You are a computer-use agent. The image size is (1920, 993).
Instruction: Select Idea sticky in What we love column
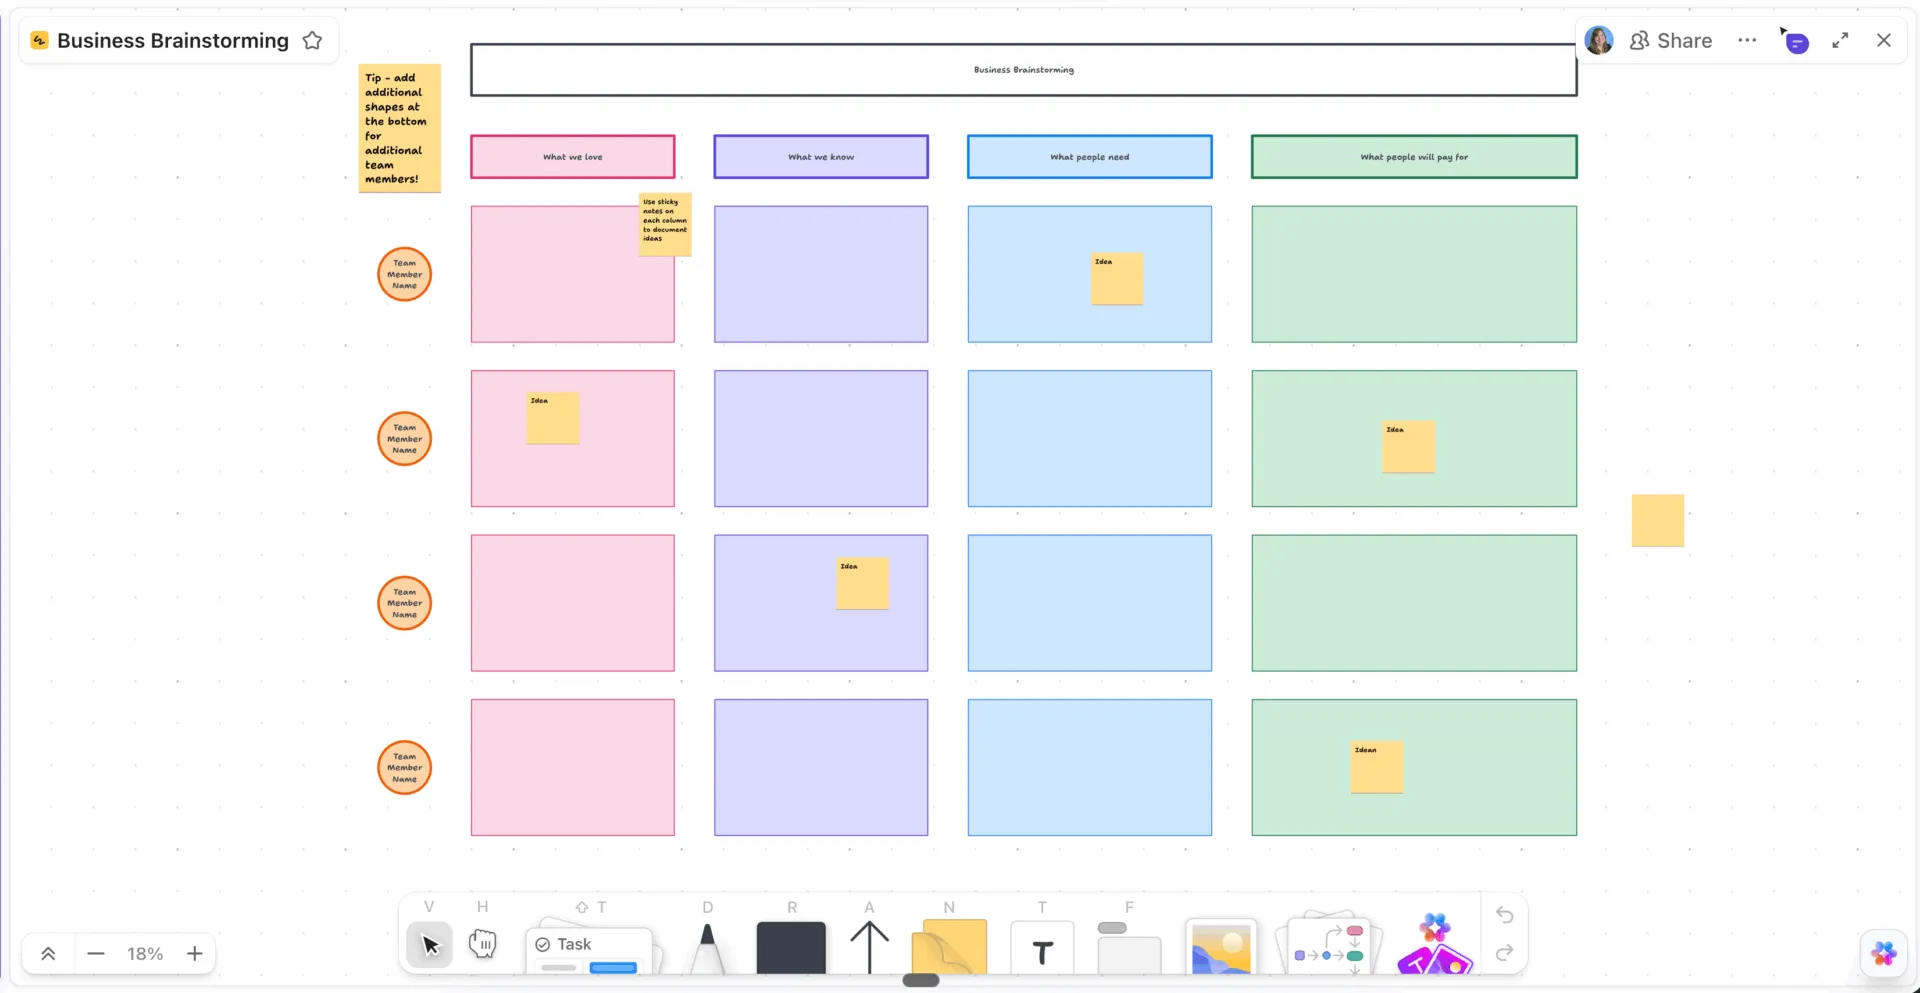click(x=553, y=418)
